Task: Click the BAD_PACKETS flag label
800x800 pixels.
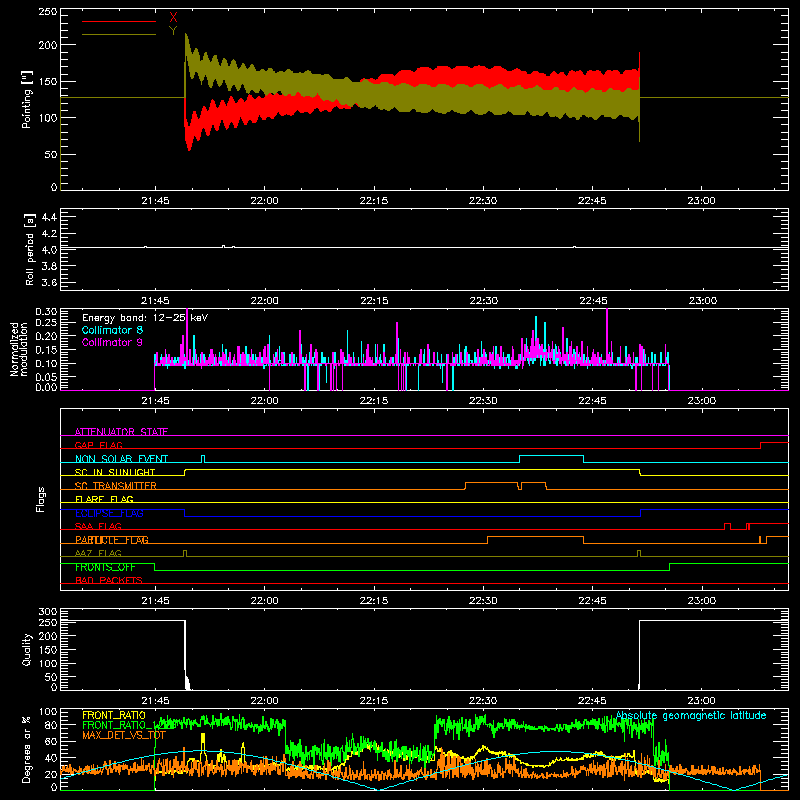Action: 109,580
